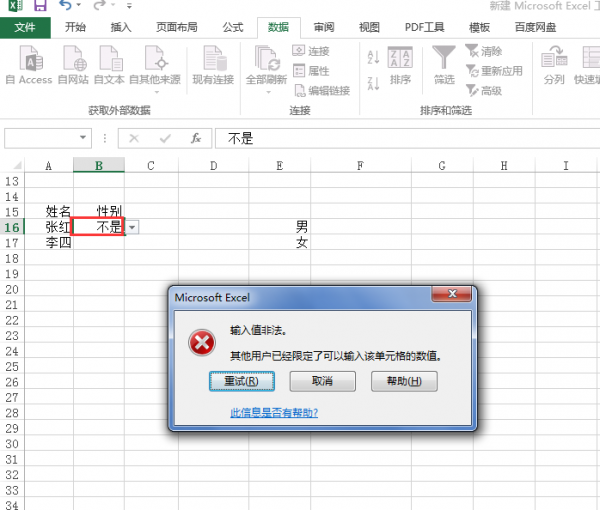The width and height of the screenshot is (600, 510).
Task: Open the 此信息是否有帮助? link
Action: 274,412
